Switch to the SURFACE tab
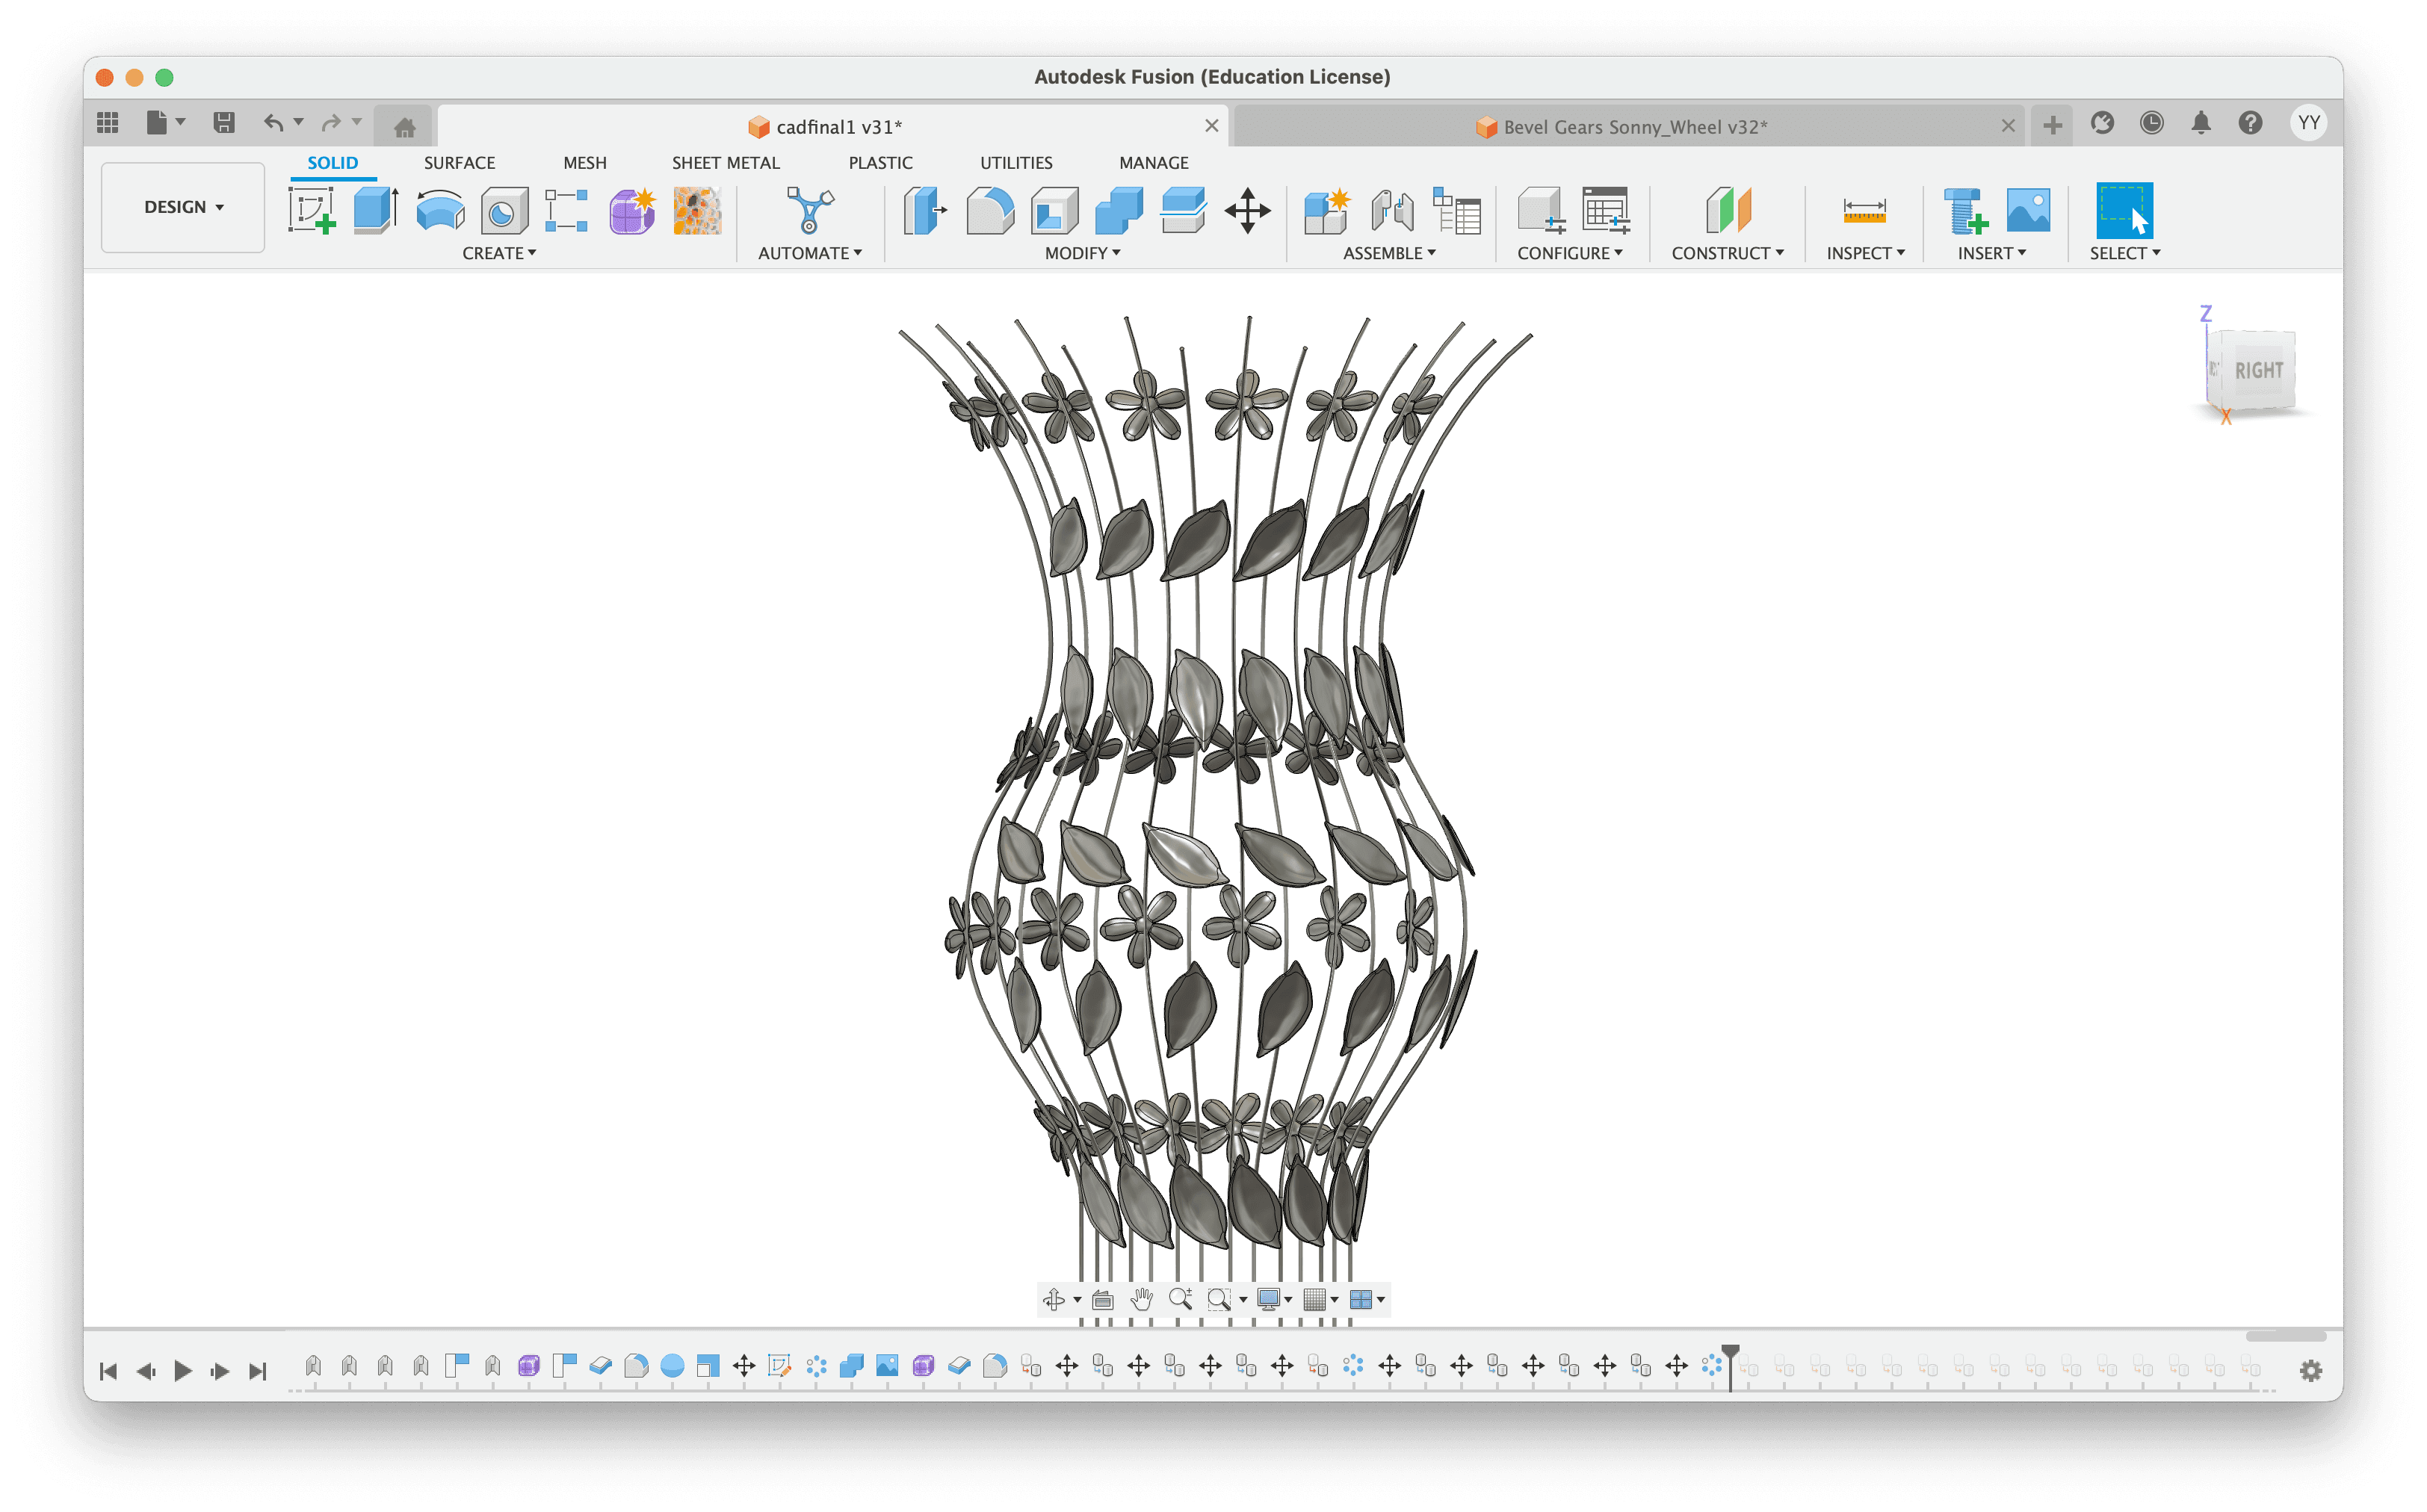 [459, 163]
